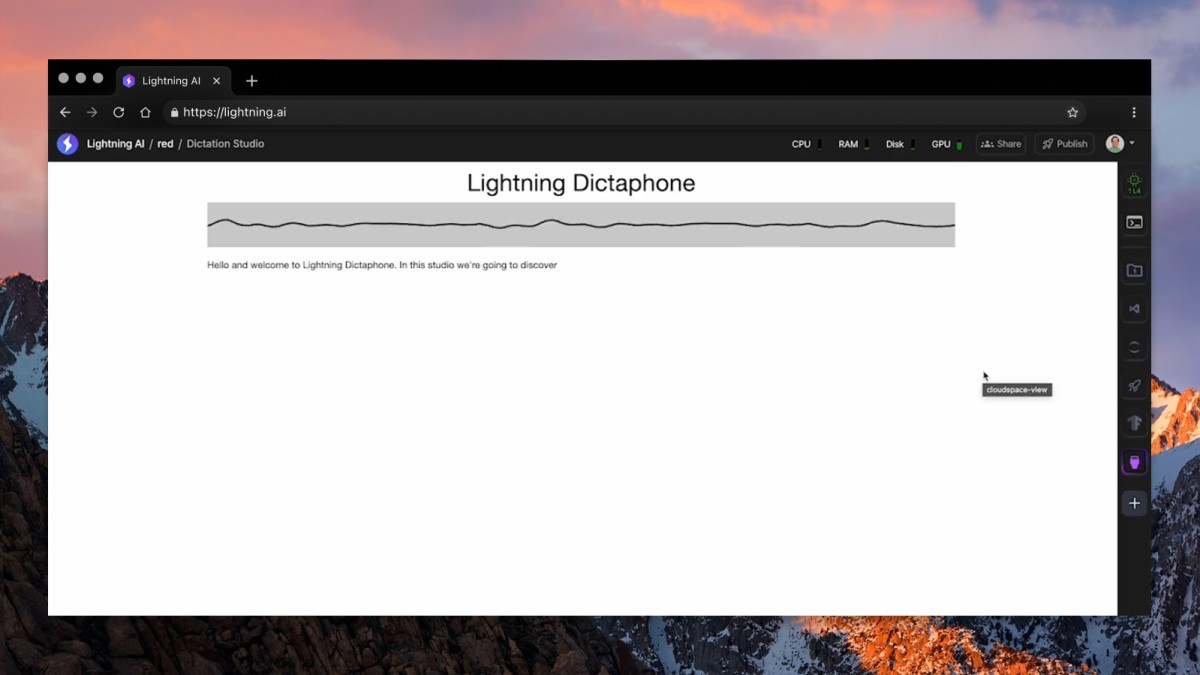Inspect the RAM usage indicator
The width and height of the screenshot is (1200, 675).
point(850,143)
